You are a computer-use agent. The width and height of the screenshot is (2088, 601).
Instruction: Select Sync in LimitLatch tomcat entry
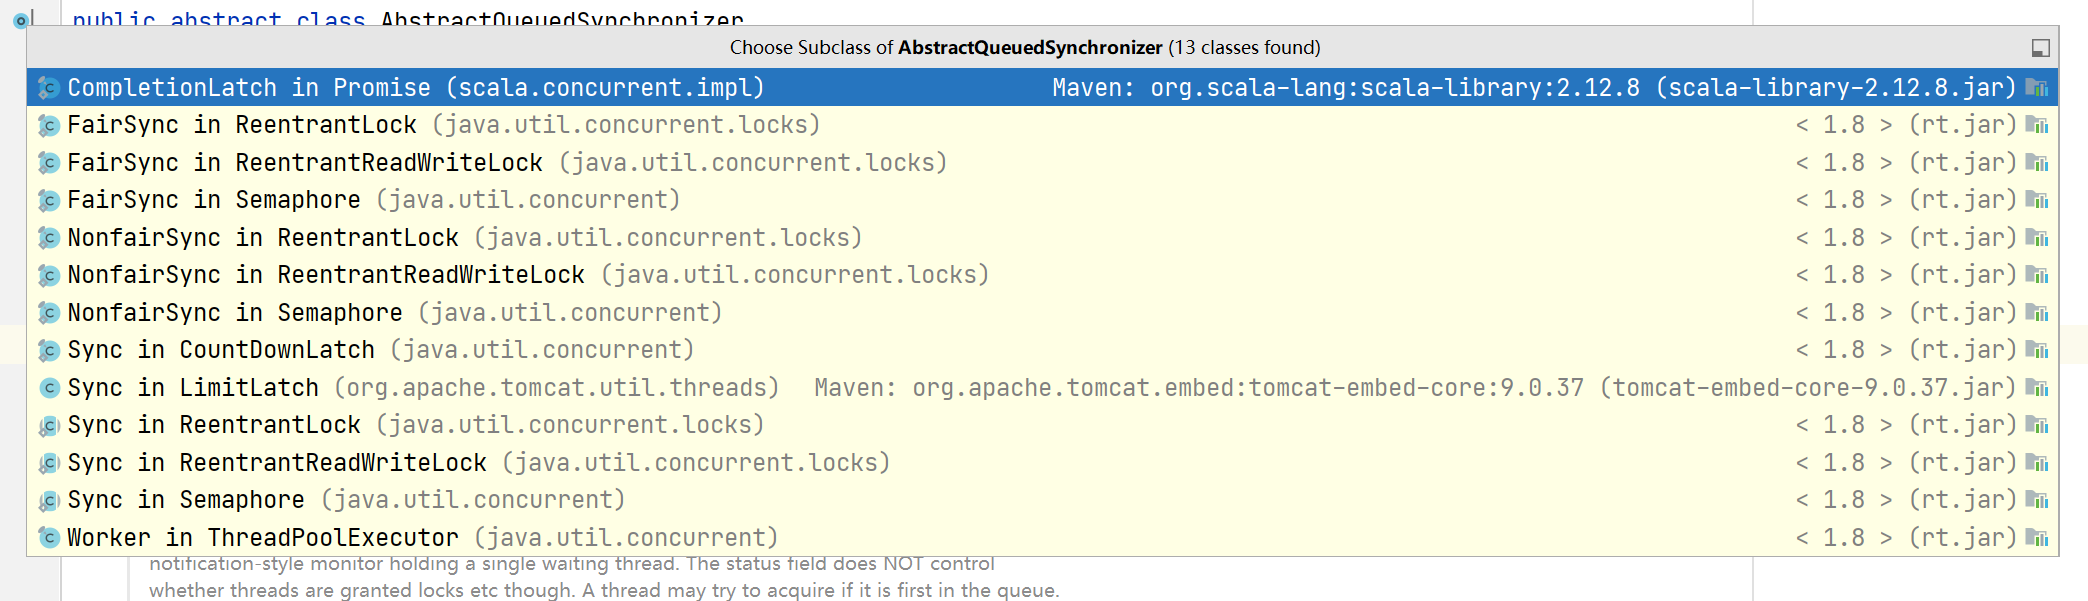(x=422, y=388)
